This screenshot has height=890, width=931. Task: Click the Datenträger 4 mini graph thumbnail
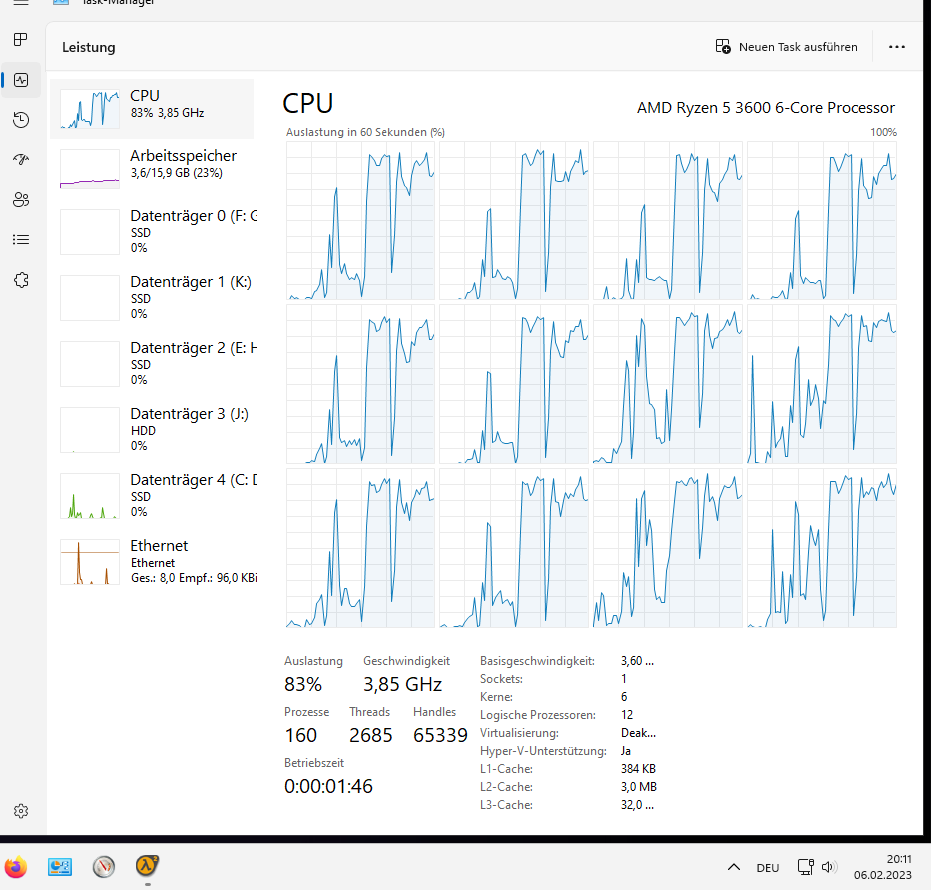(x=90, y=496)
